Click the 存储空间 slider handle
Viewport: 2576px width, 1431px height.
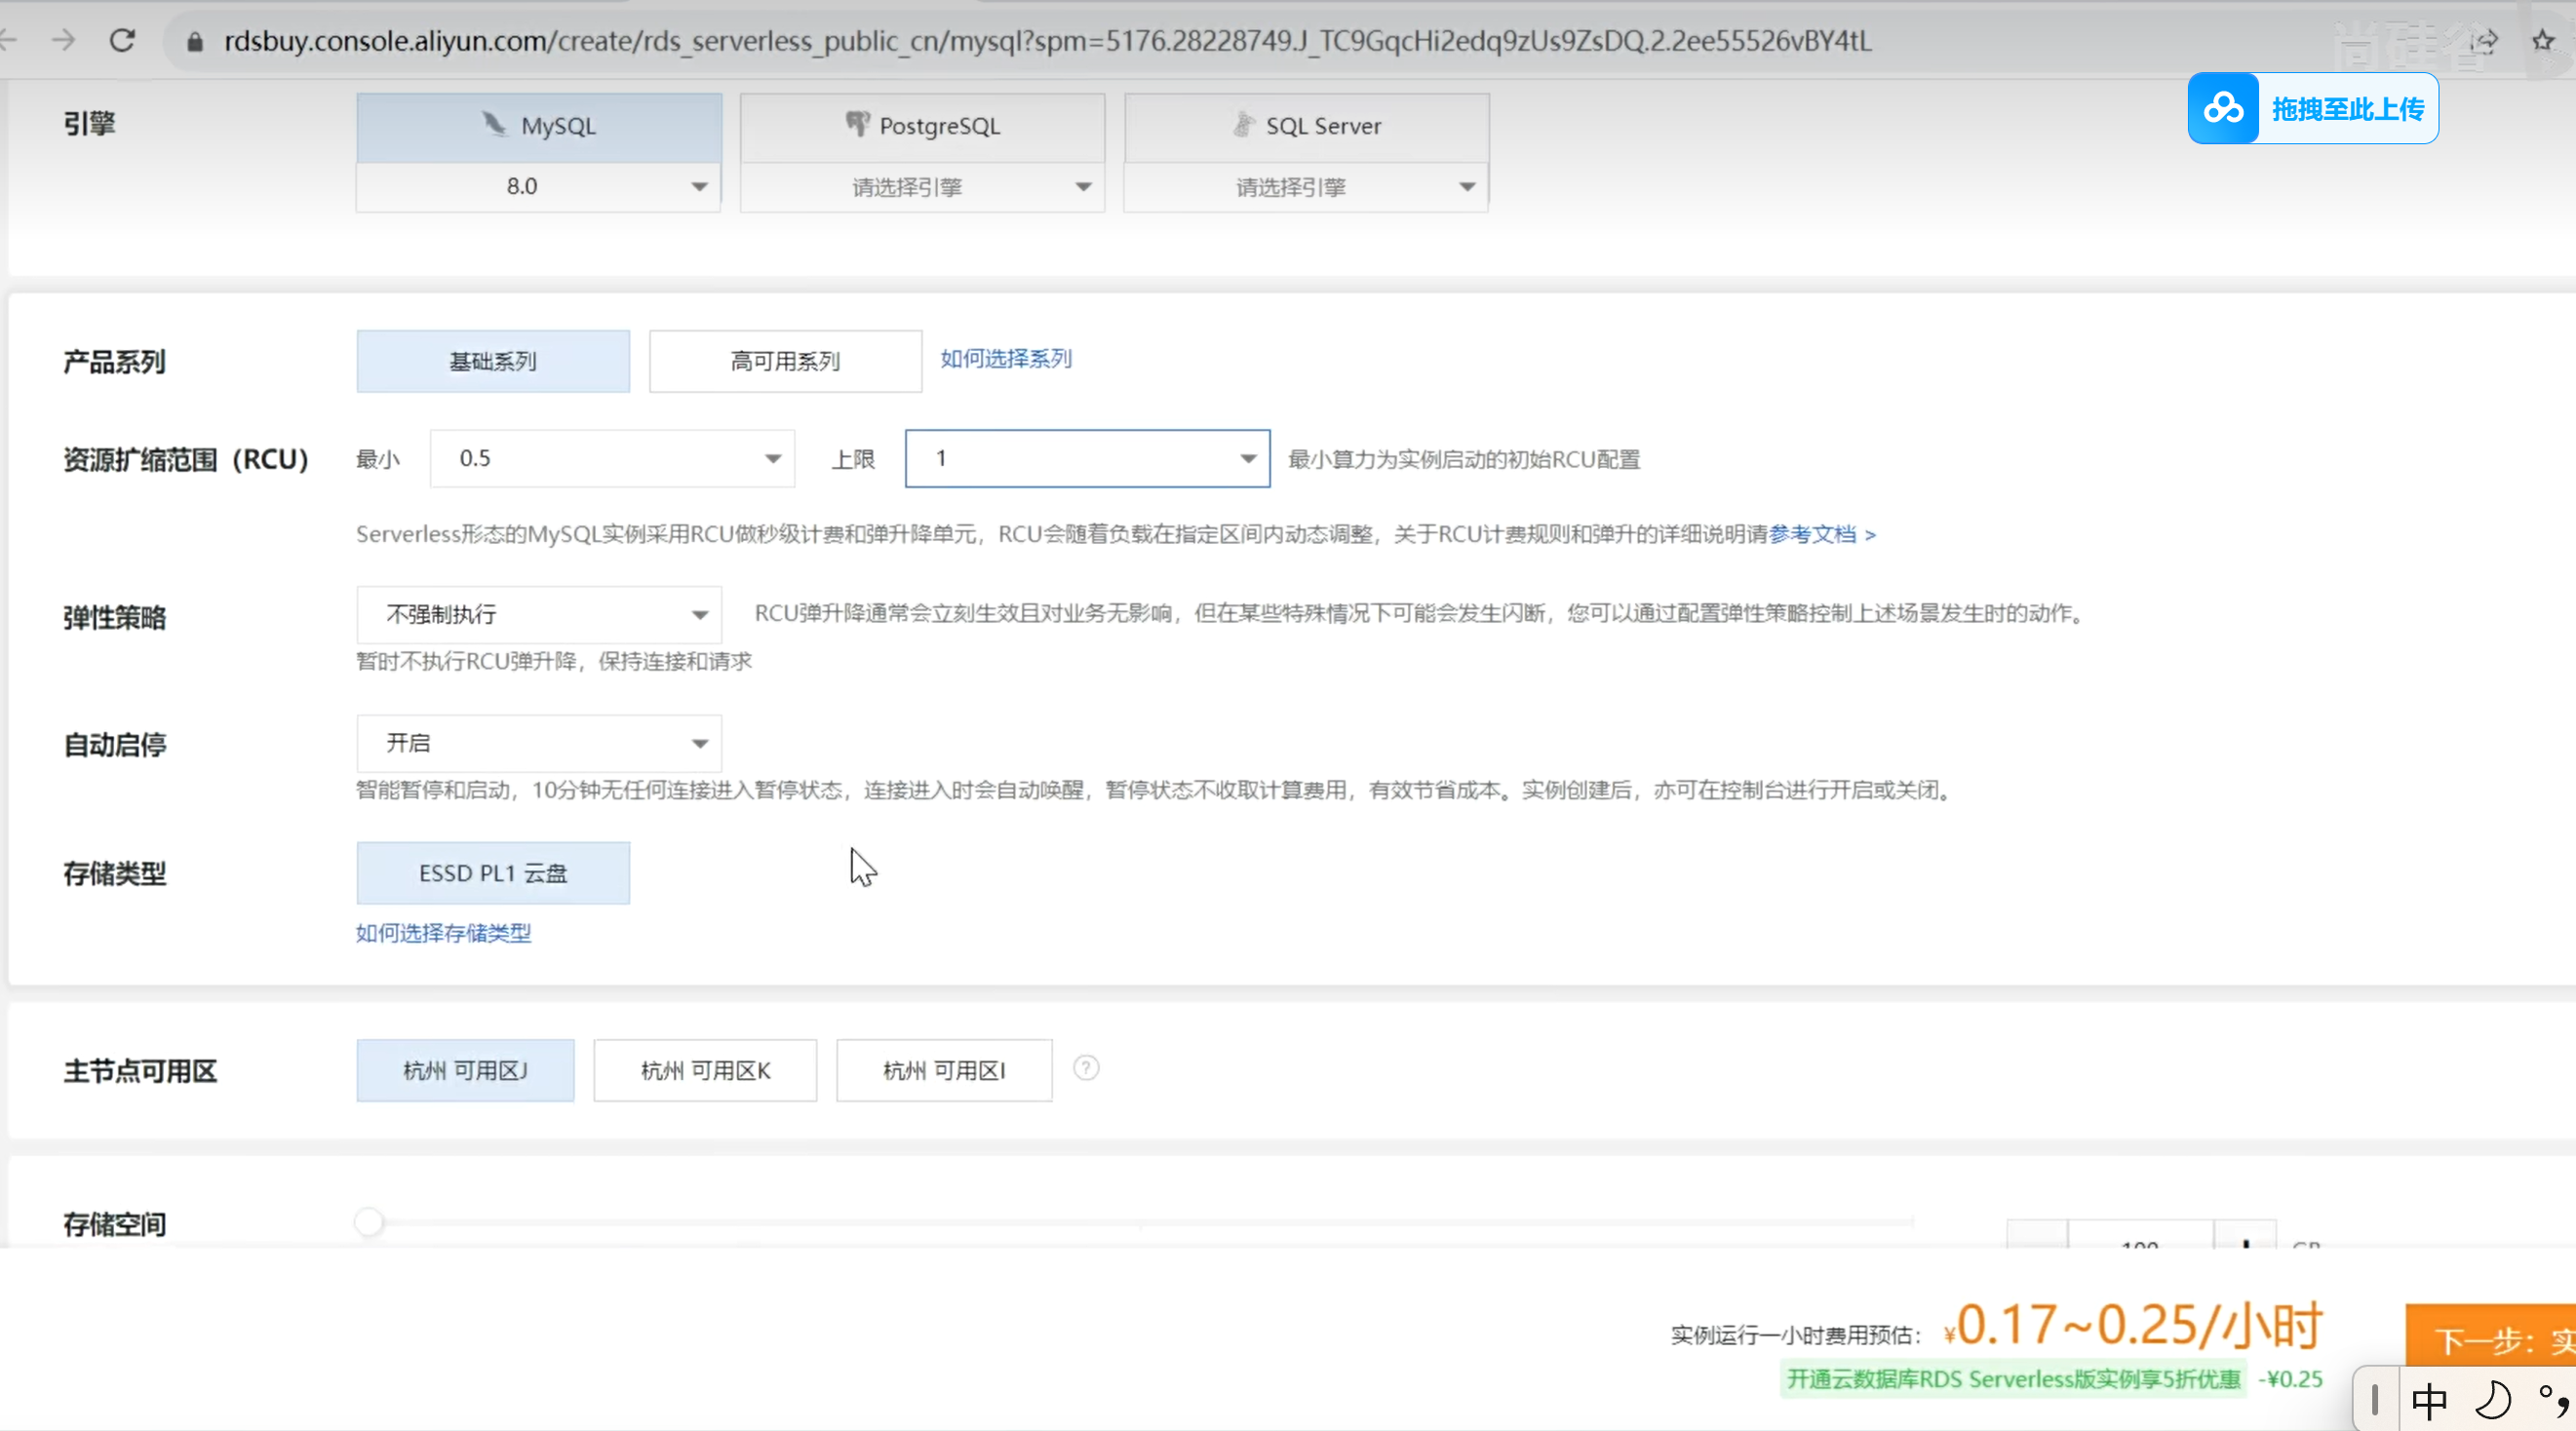[x=369, y=1221]
